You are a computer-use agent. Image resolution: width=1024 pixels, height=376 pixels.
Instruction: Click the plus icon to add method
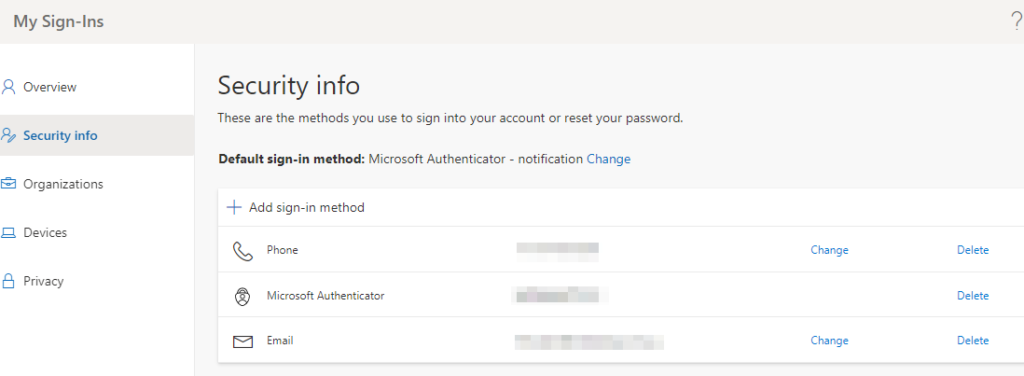234,208
